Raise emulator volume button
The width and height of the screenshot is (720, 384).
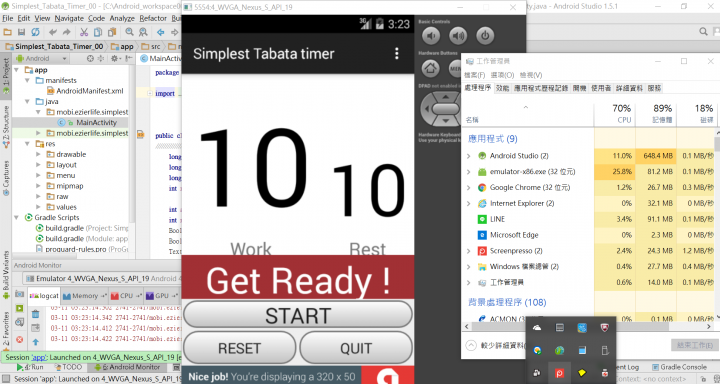pyautogui.click(x=458, y=36)
